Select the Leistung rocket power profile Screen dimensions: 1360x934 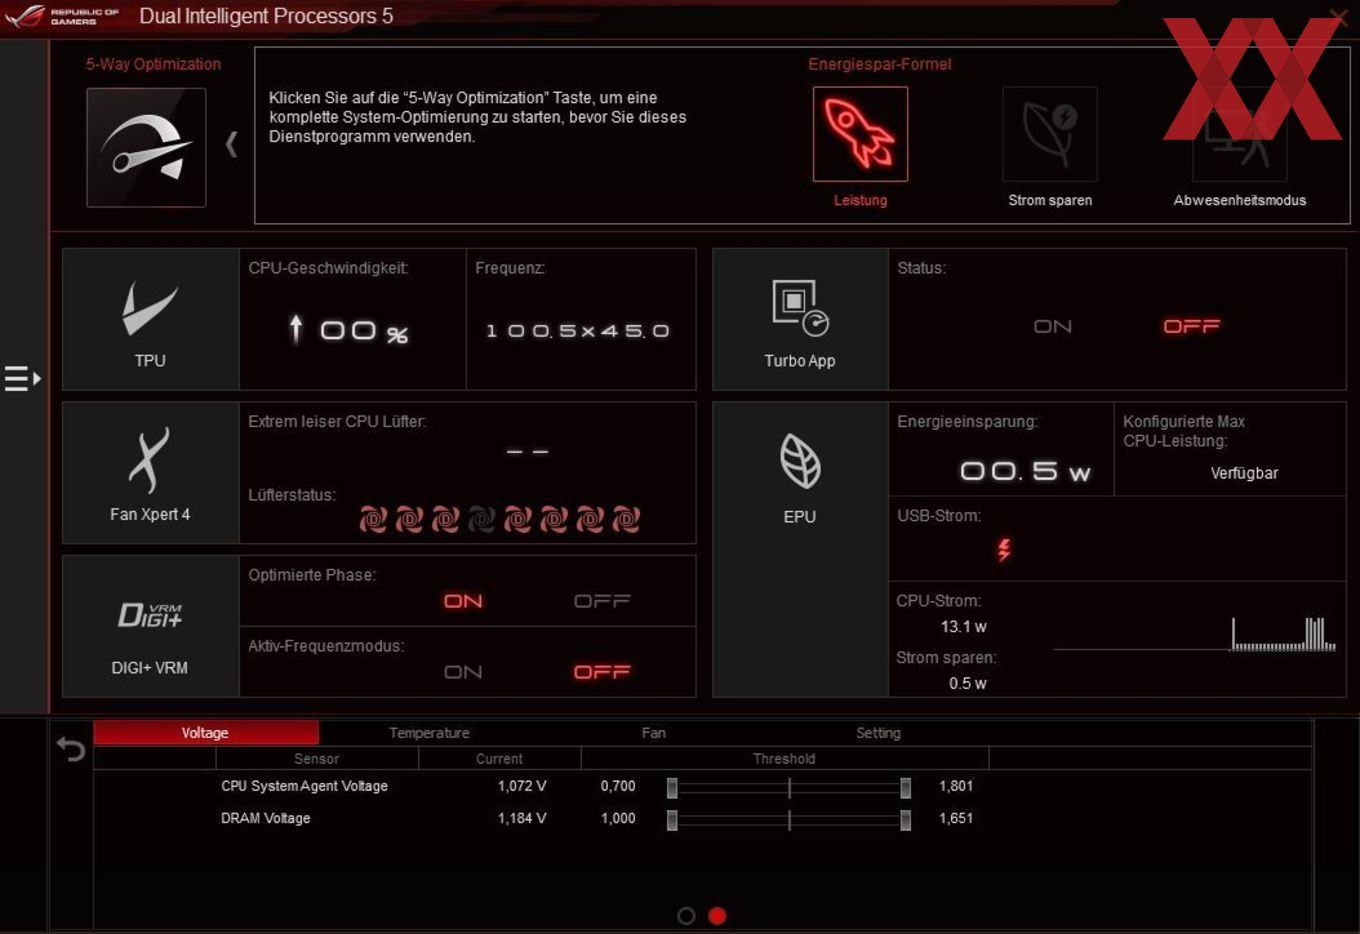[860, 134]
